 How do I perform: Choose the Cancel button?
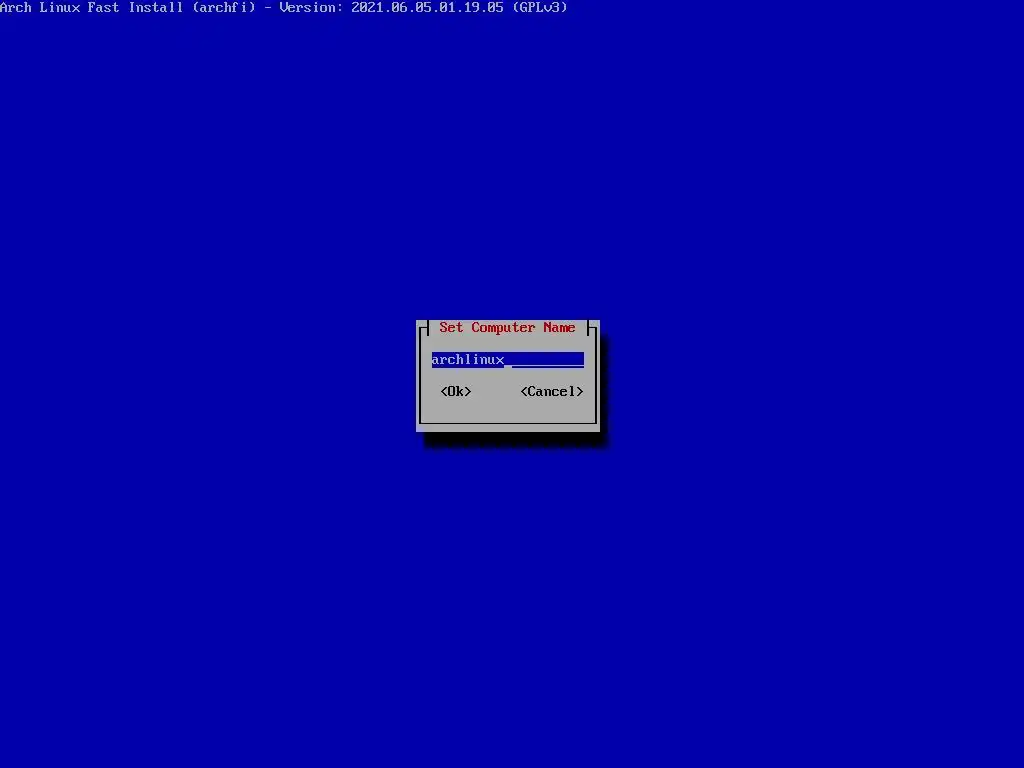click(552, 391)
